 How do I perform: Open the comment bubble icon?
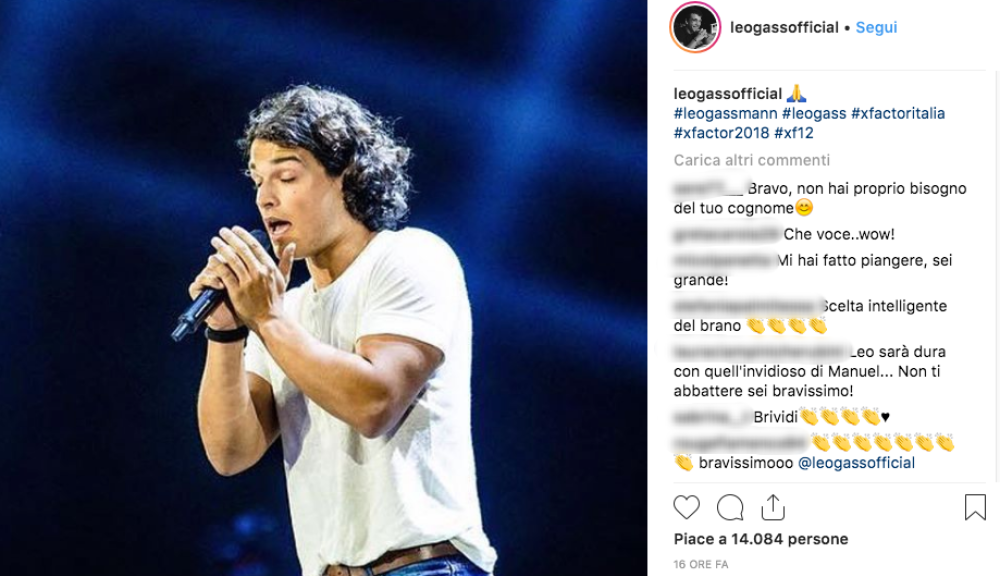730,508
